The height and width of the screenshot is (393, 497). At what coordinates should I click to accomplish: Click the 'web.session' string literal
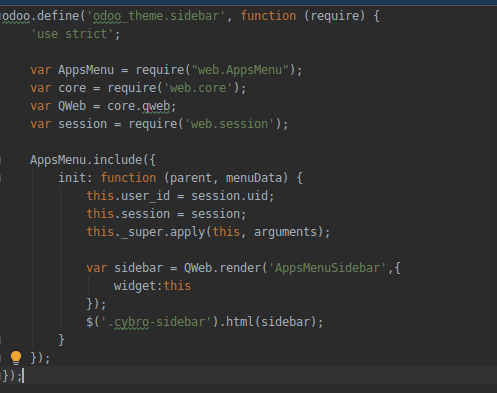(229, 124)
